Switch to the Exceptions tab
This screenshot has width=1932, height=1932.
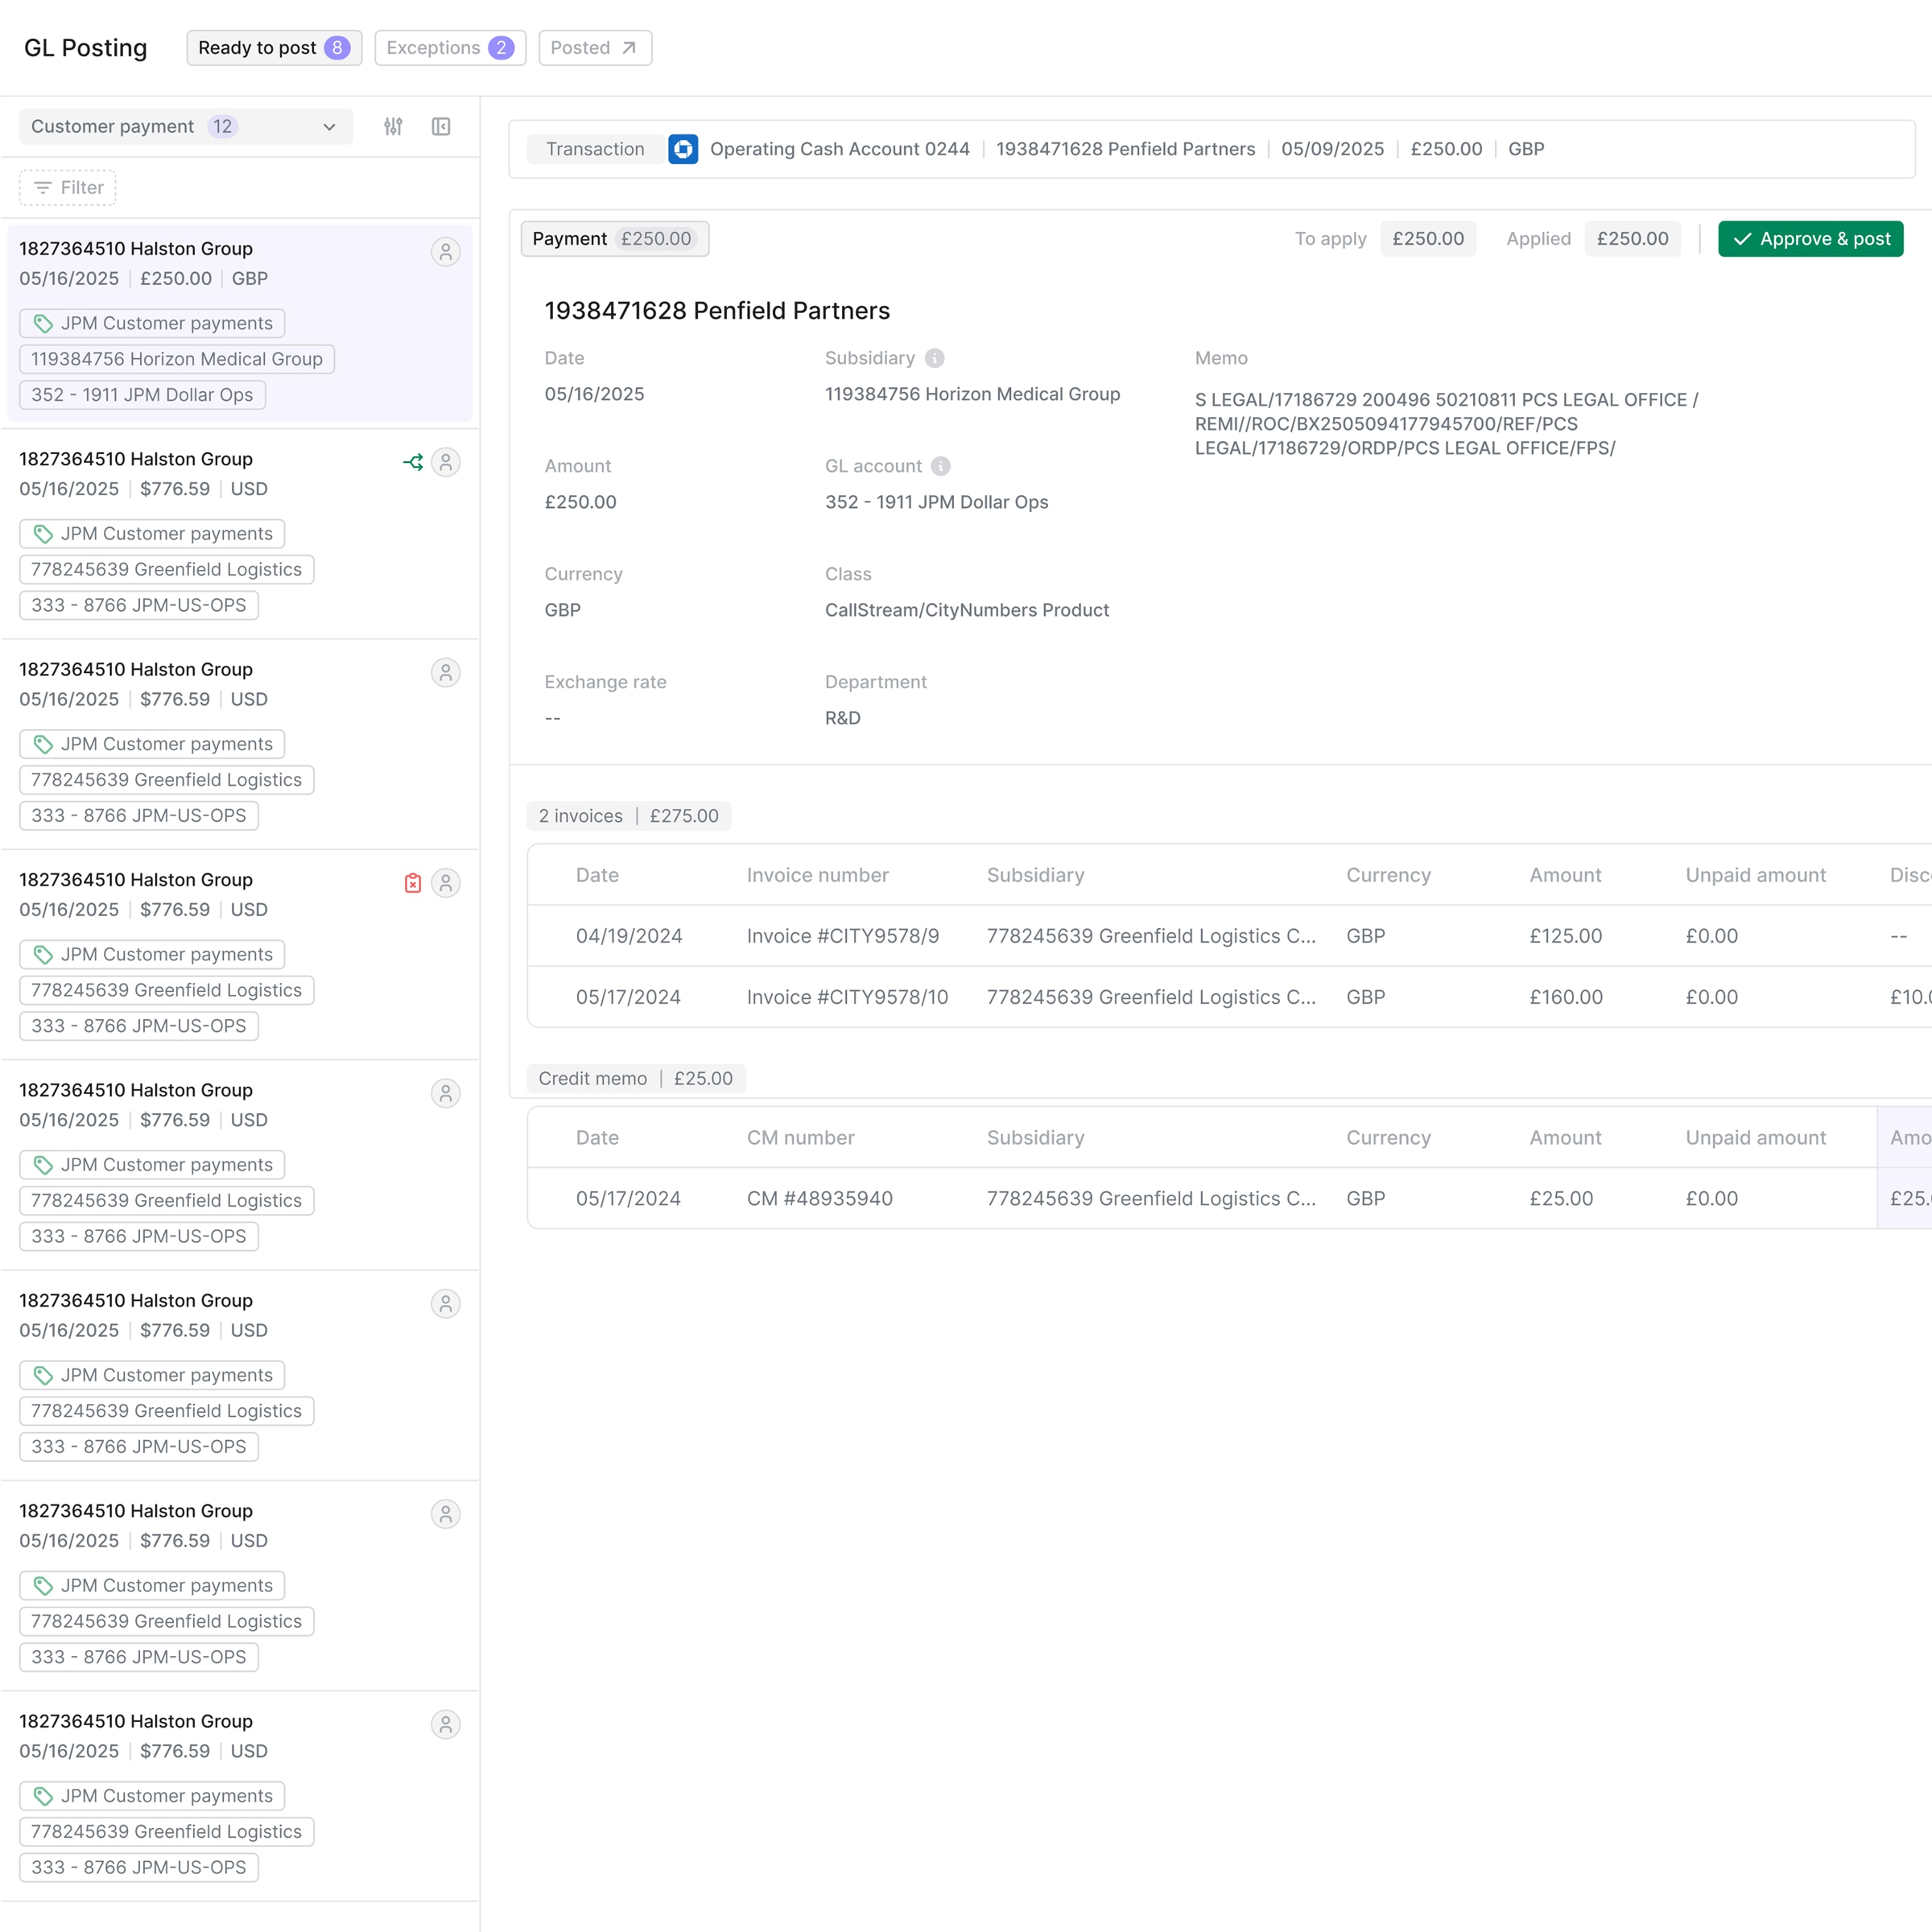pyautogui.click(x=450, y=48)
